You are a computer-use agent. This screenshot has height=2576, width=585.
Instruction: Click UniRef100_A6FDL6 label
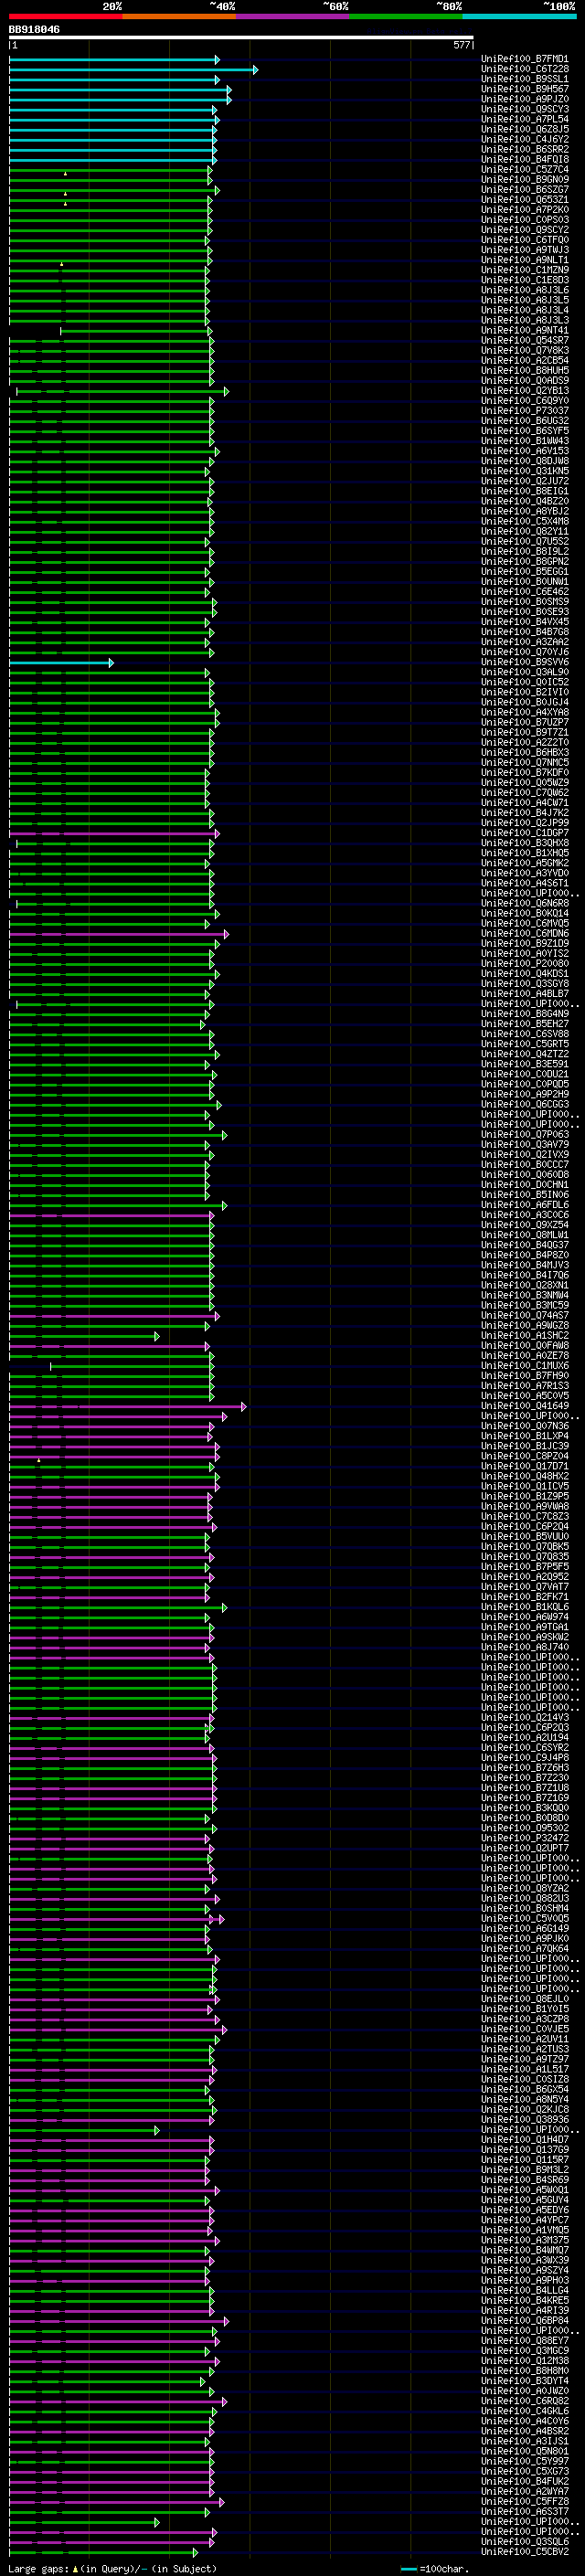click(525, 1205)
